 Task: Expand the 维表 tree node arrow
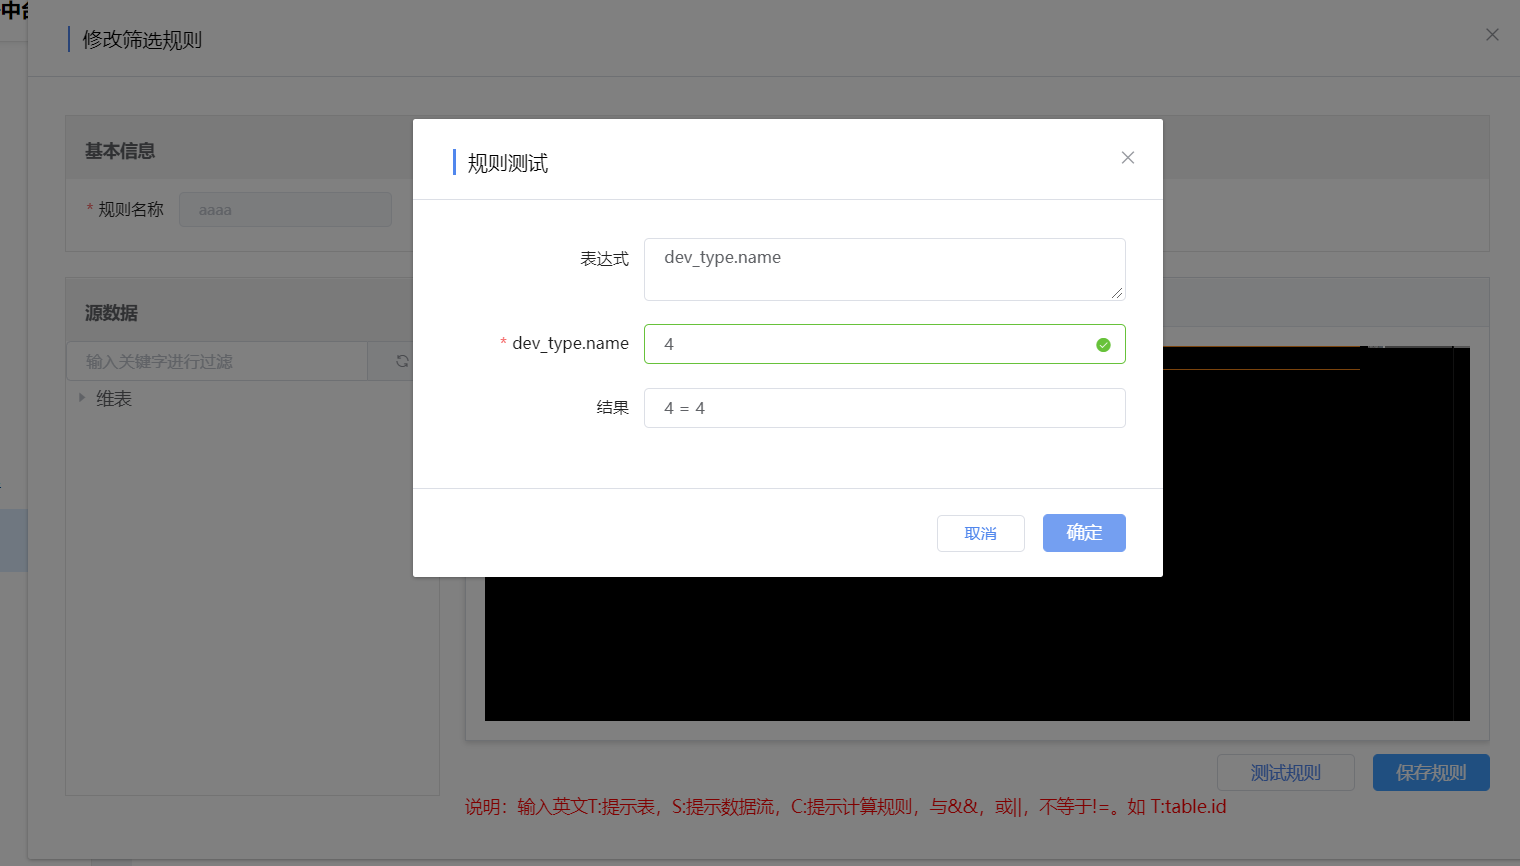coord(82,398)
